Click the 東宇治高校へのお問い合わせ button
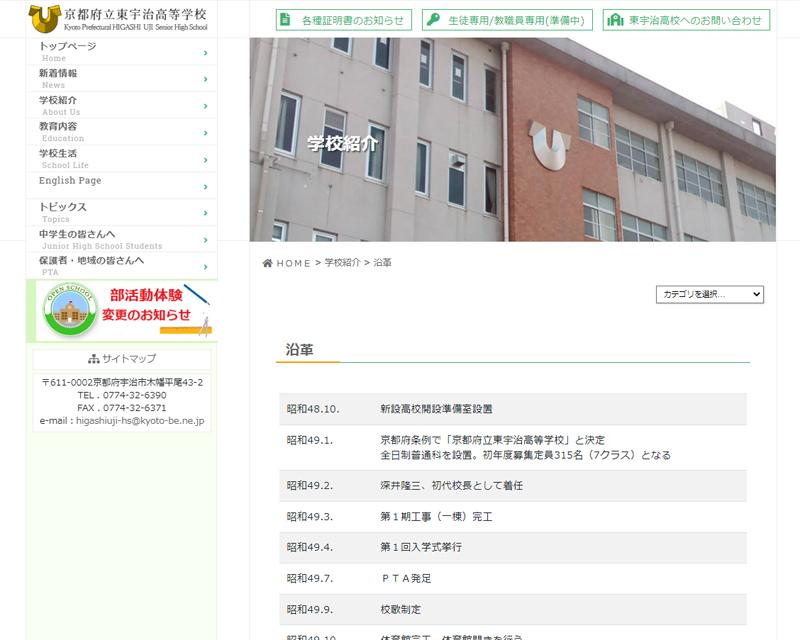800x640 pixels. tap(687, 20)
